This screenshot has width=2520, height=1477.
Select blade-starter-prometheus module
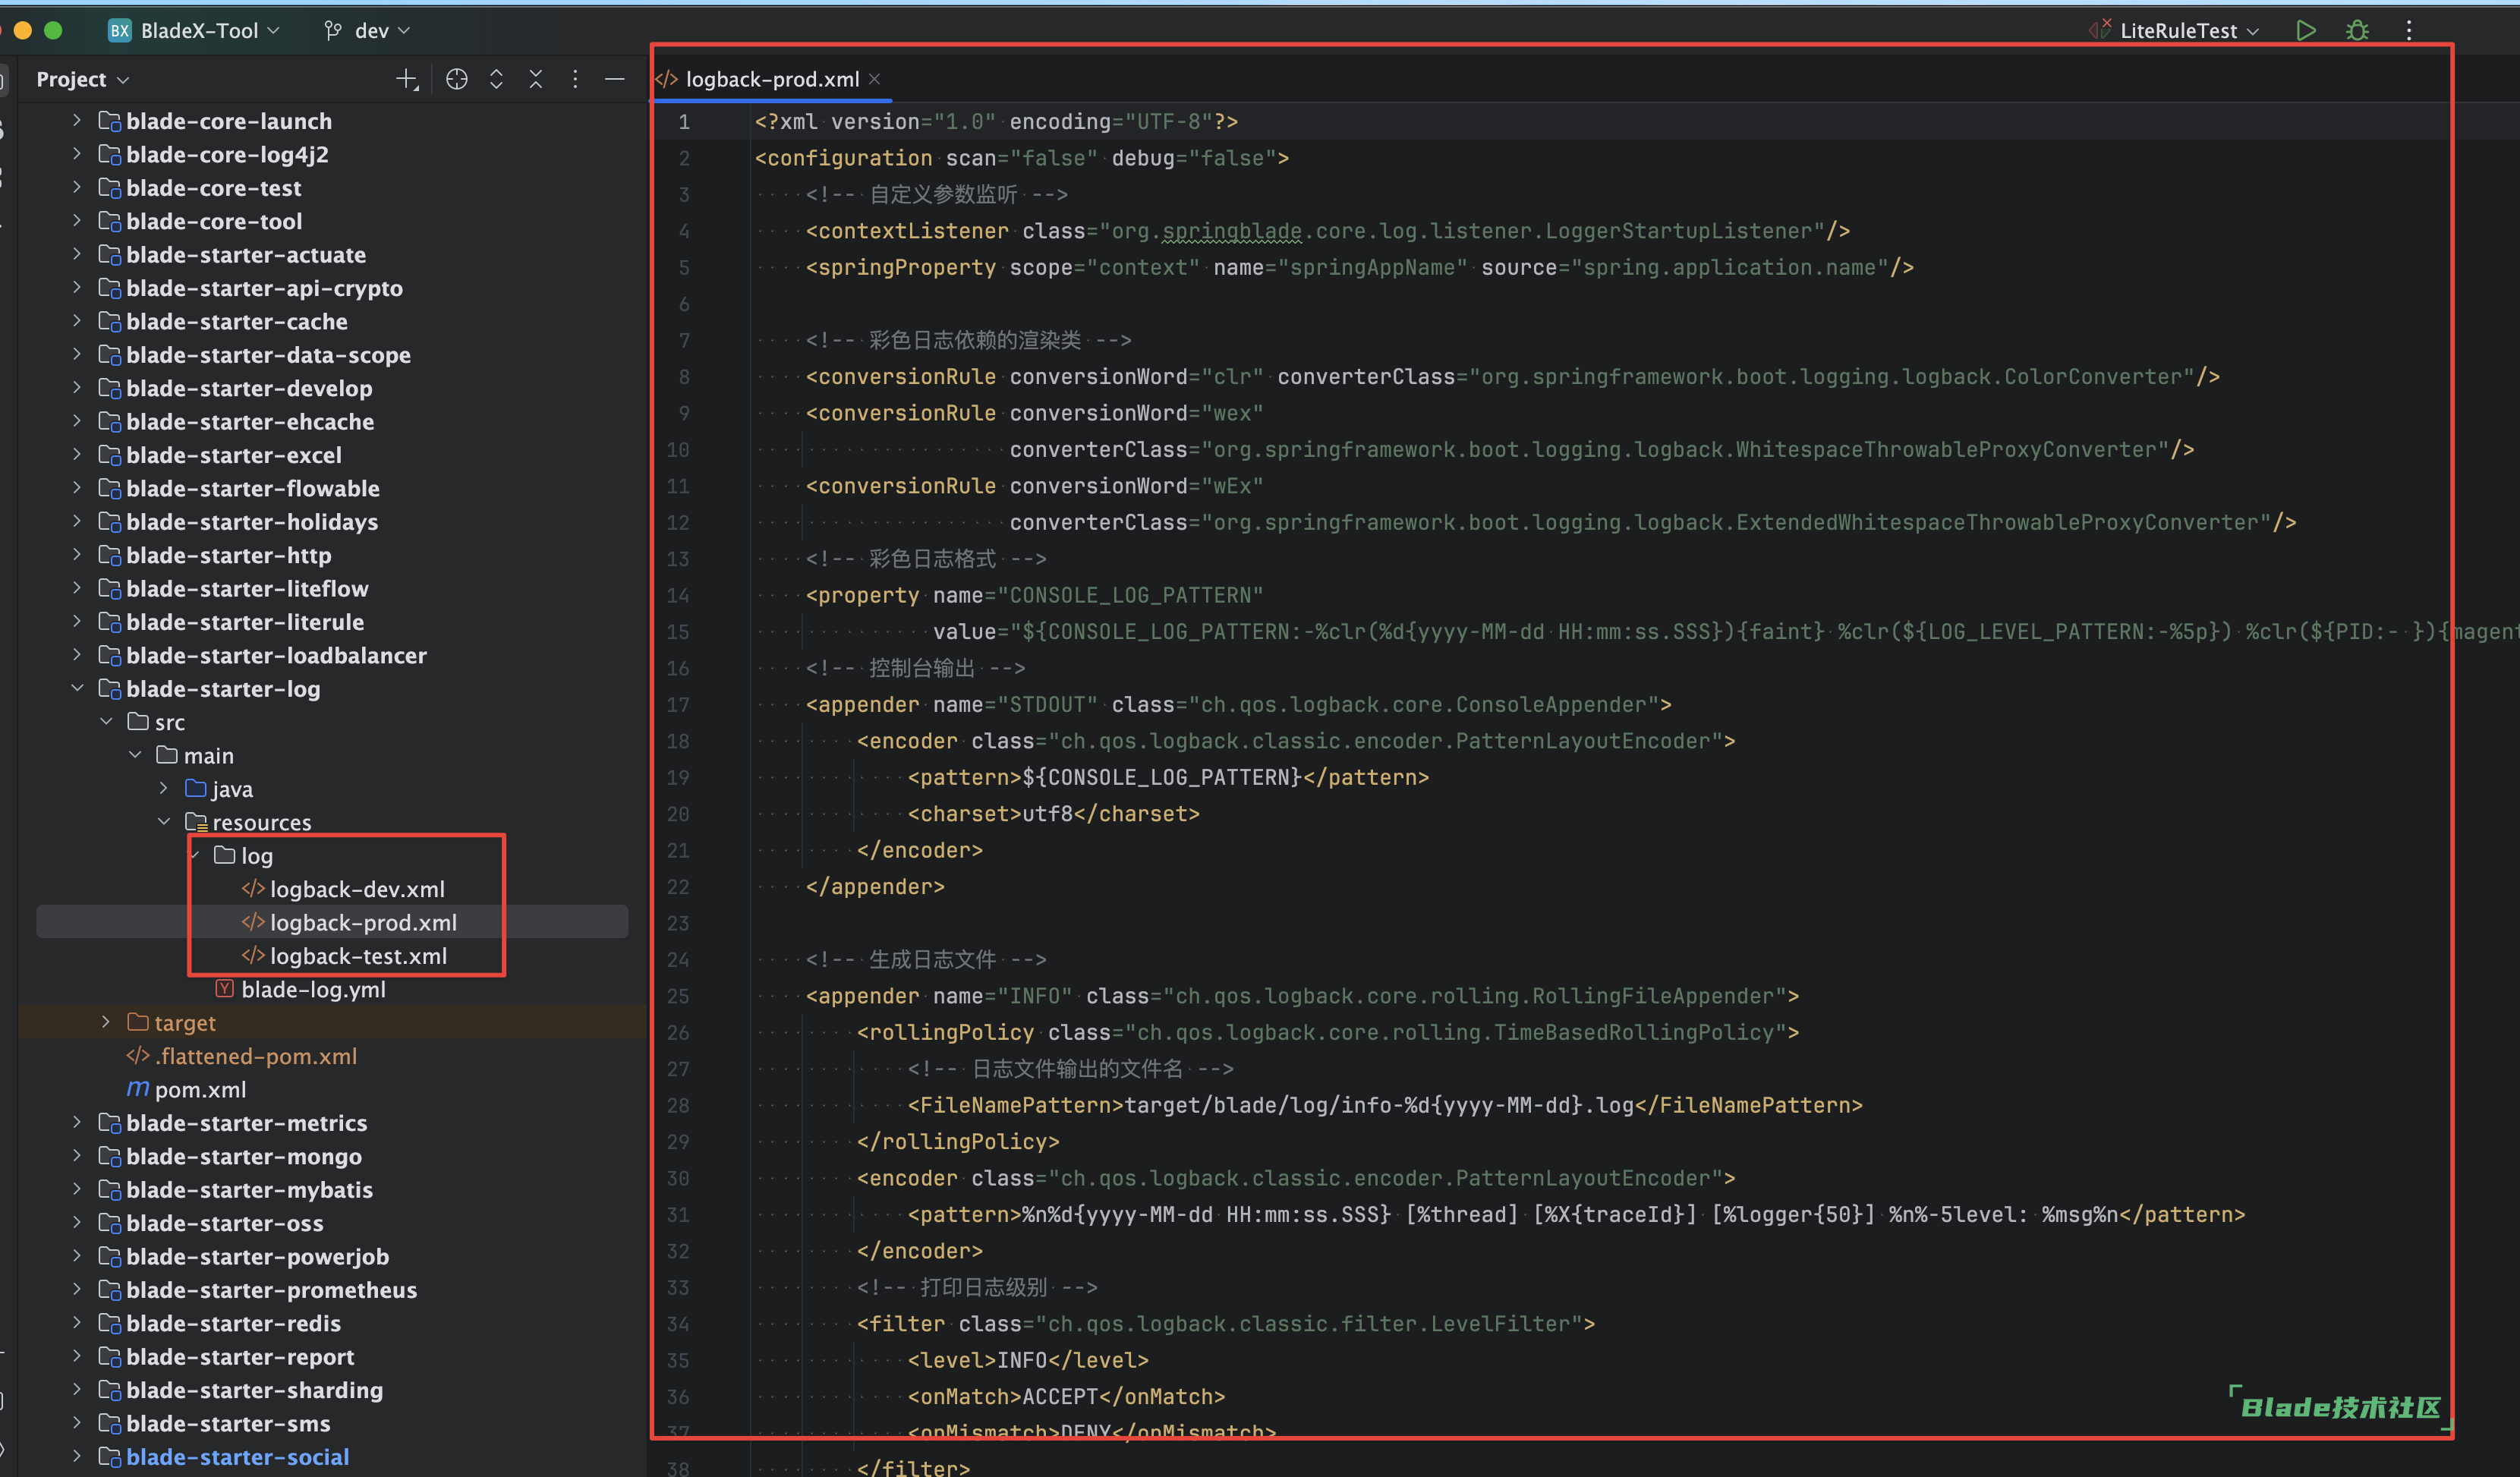tap(271, 1290)
